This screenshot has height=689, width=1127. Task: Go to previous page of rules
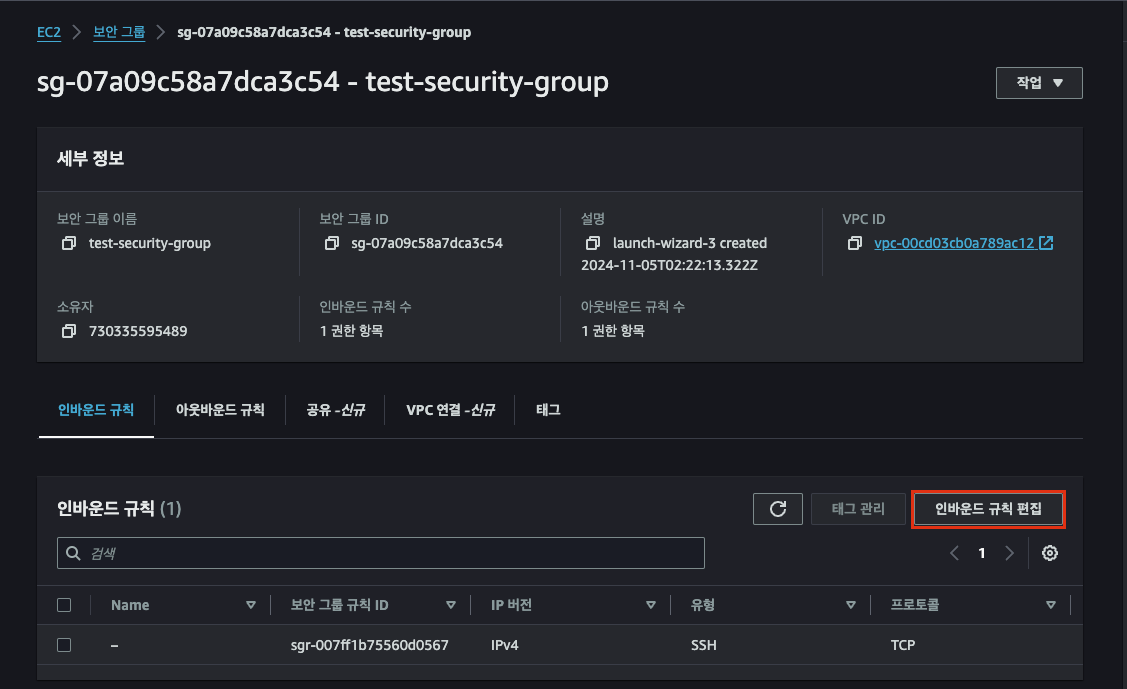[x=955, y=553]
